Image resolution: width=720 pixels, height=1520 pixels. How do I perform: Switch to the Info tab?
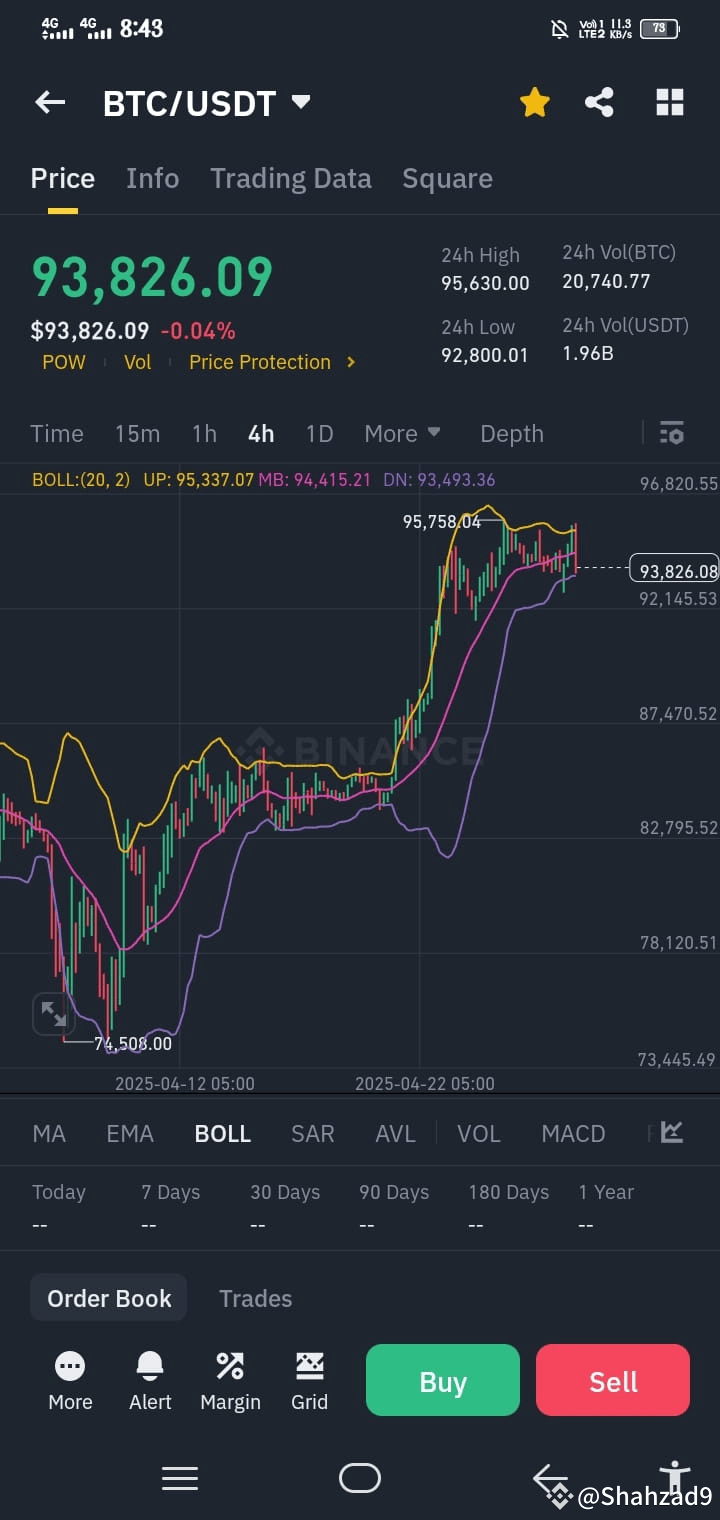click(x=153, y=178)
